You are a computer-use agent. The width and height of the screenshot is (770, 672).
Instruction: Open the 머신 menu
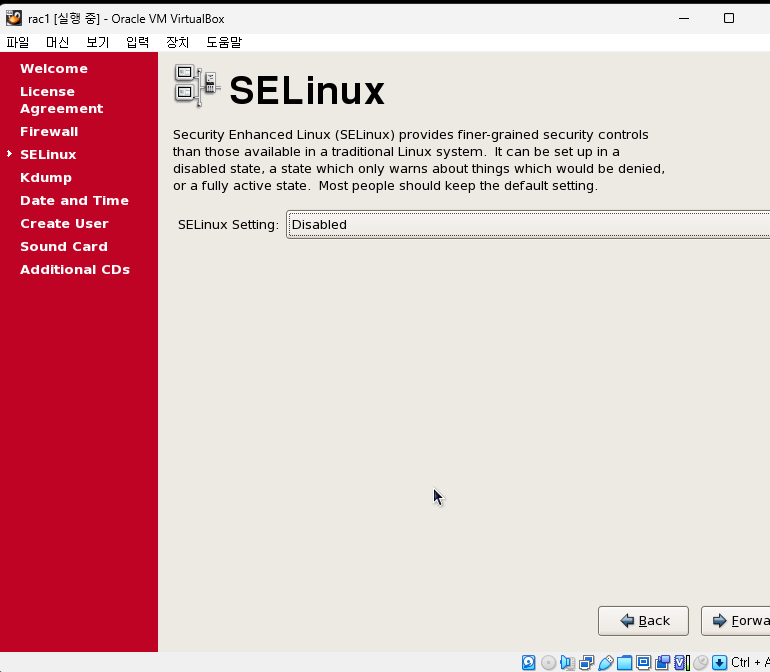point(57,42)
